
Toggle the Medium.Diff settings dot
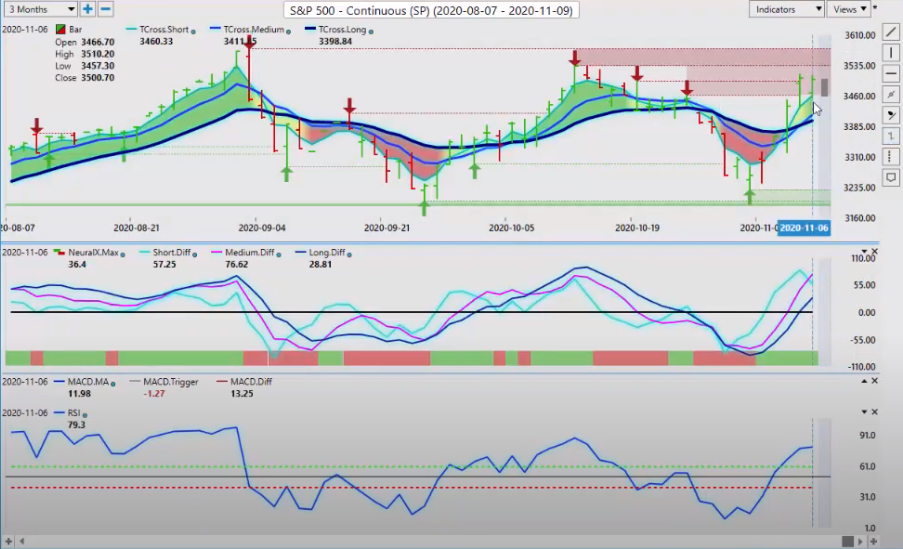click(x=279, y=254)
